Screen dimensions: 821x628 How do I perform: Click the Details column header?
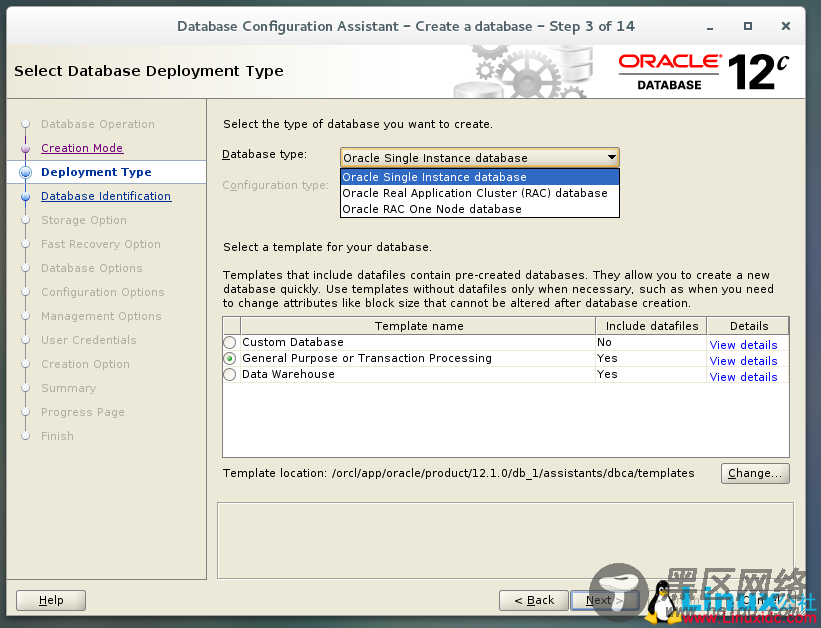(x=748, y=326)
